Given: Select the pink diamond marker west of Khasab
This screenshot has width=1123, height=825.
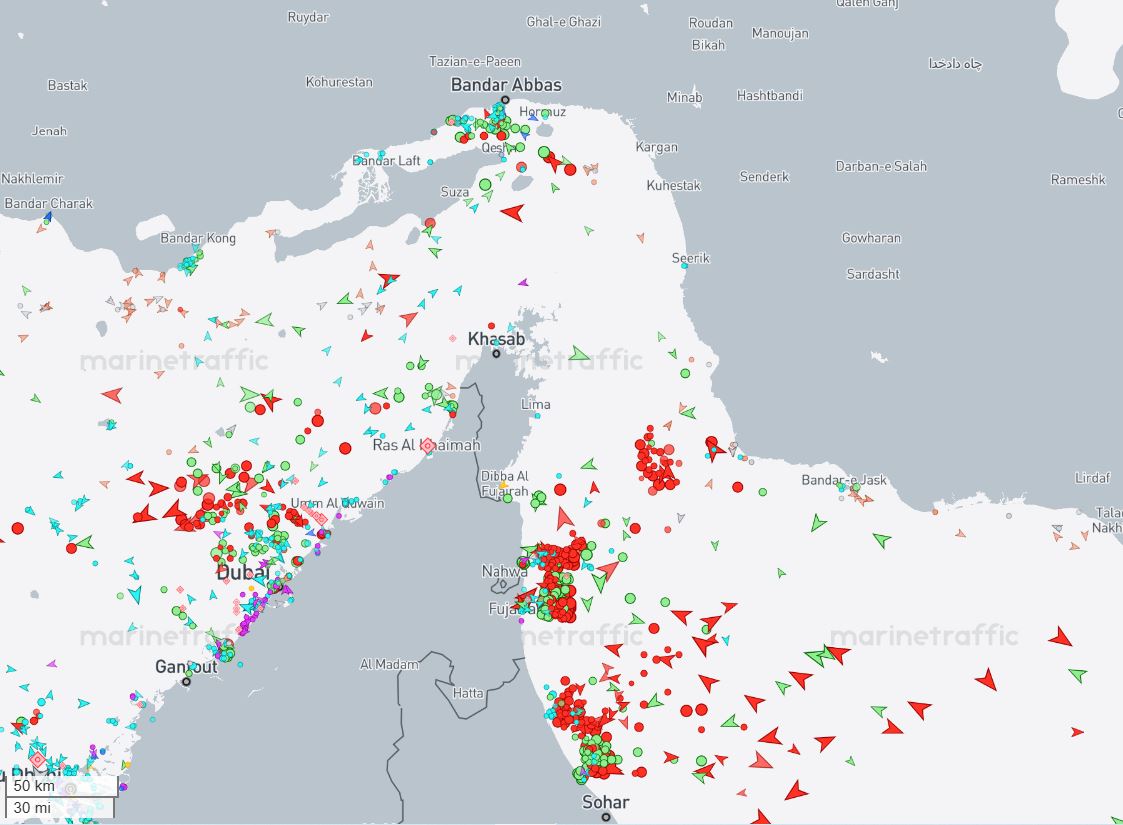Looking at the screenshot, I should pos(453,338).
